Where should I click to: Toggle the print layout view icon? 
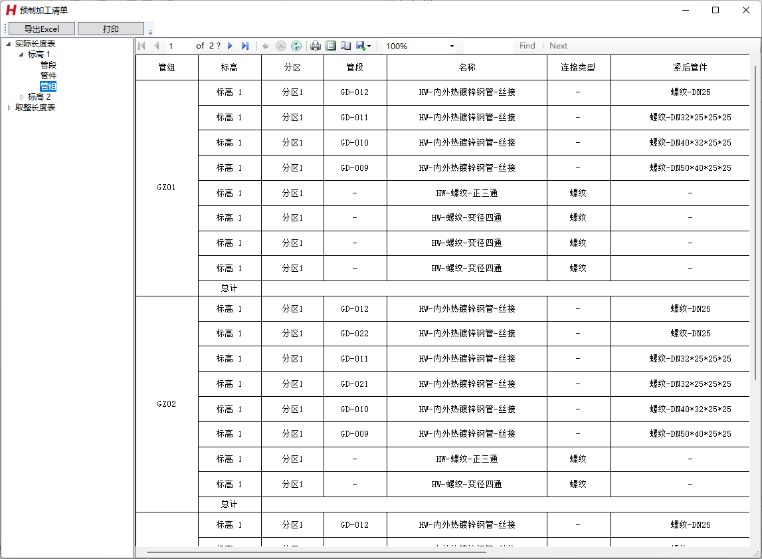(330, 46)
